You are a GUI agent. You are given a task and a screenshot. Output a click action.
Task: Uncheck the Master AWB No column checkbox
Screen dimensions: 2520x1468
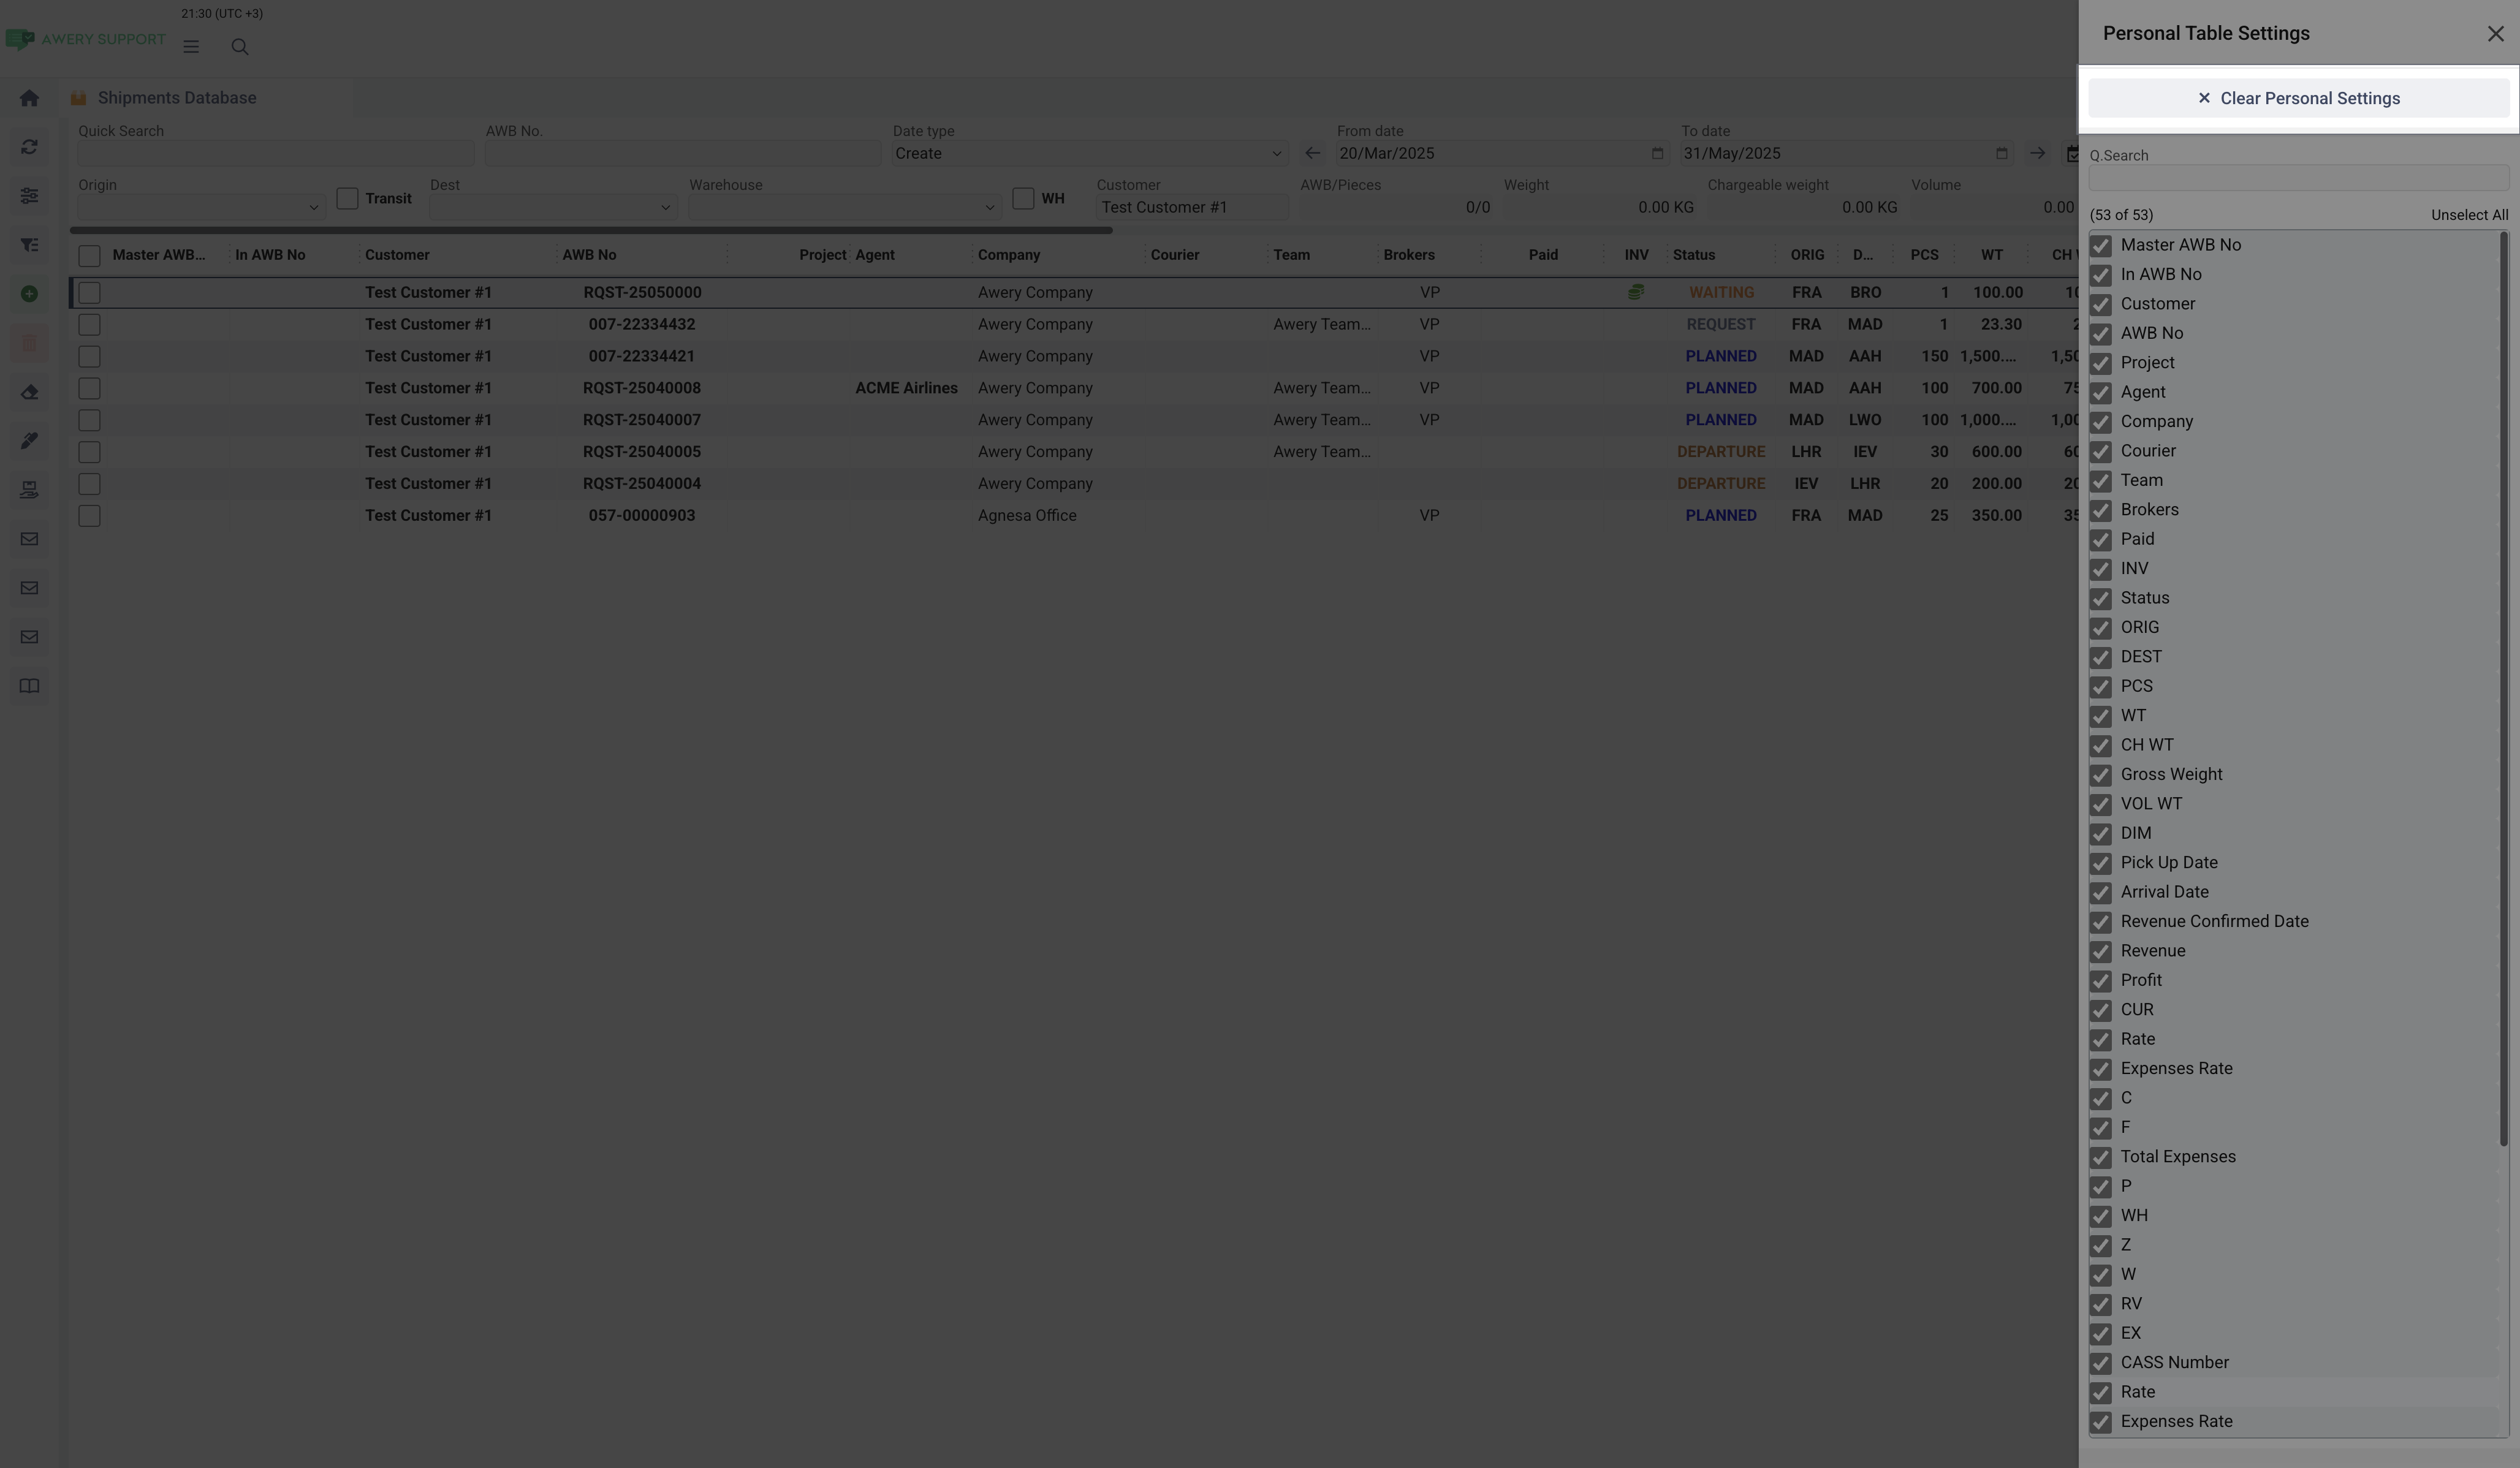click(2101, 246)
